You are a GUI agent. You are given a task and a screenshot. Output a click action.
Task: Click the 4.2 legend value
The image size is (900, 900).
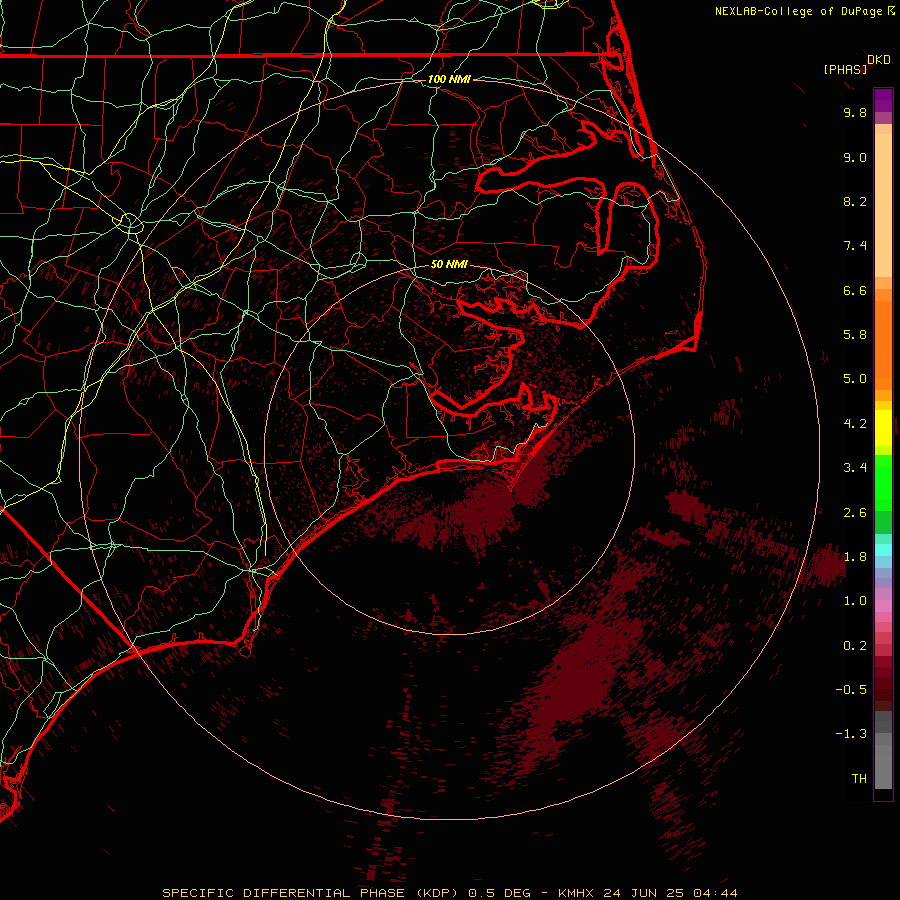click(x=855, y=424)
